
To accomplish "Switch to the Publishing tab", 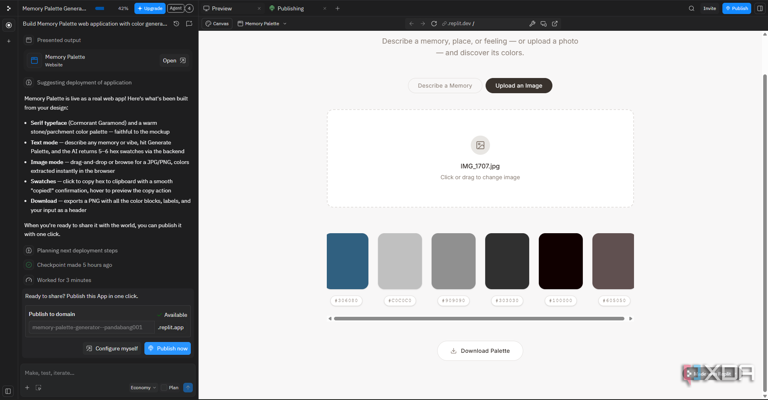I will click(290, 8).
